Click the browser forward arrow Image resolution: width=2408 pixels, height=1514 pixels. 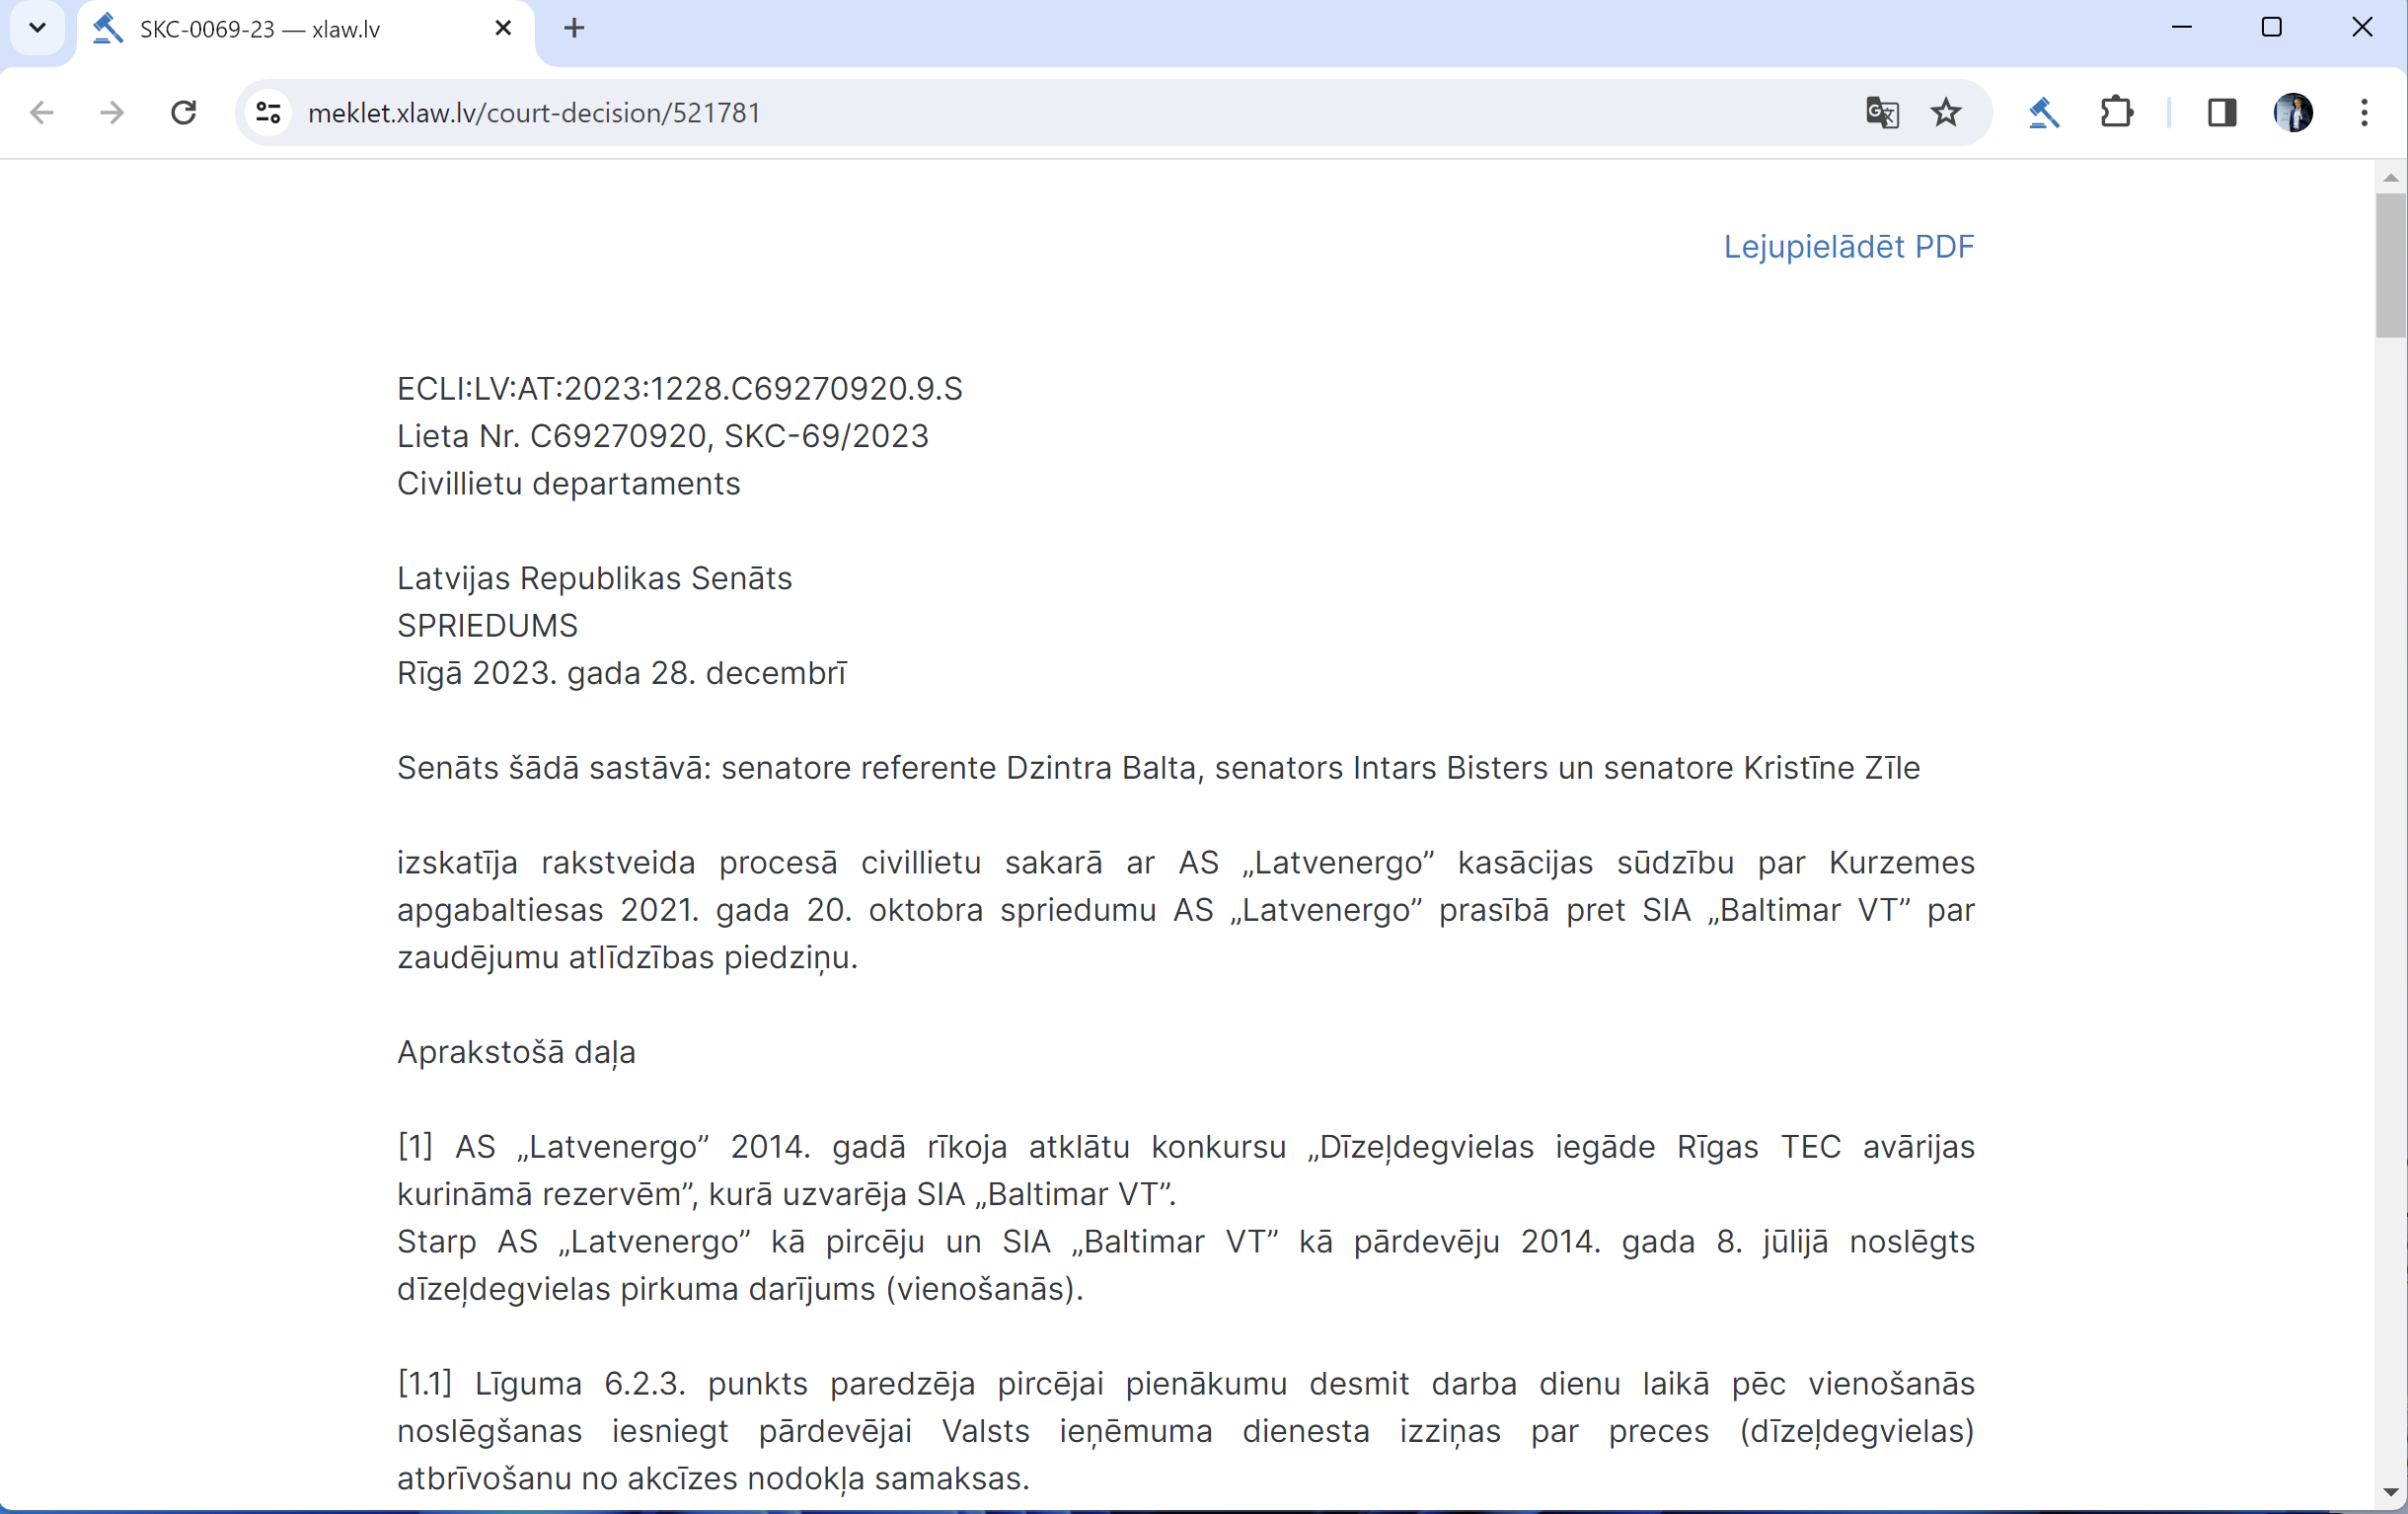tap(112, 112)
